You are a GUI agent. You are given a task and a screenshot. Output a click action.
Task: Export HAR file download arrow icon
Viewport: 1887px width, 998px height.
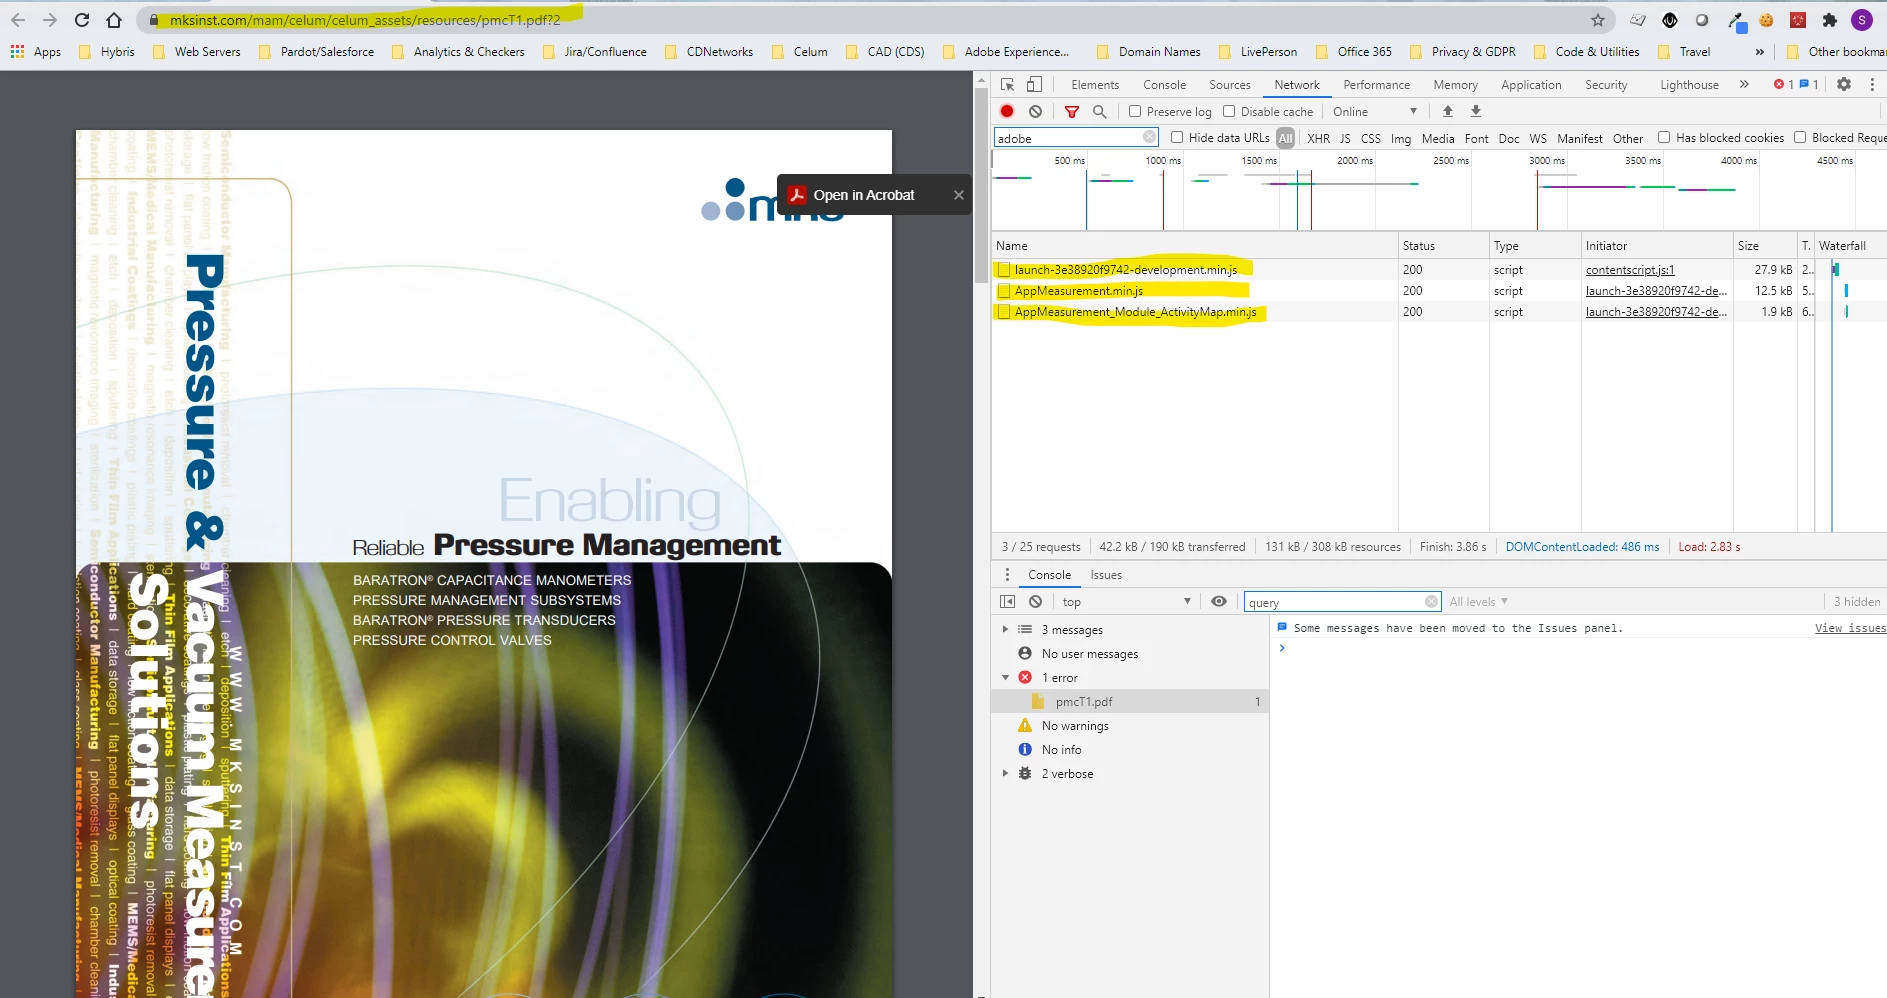click(1476, 111)
